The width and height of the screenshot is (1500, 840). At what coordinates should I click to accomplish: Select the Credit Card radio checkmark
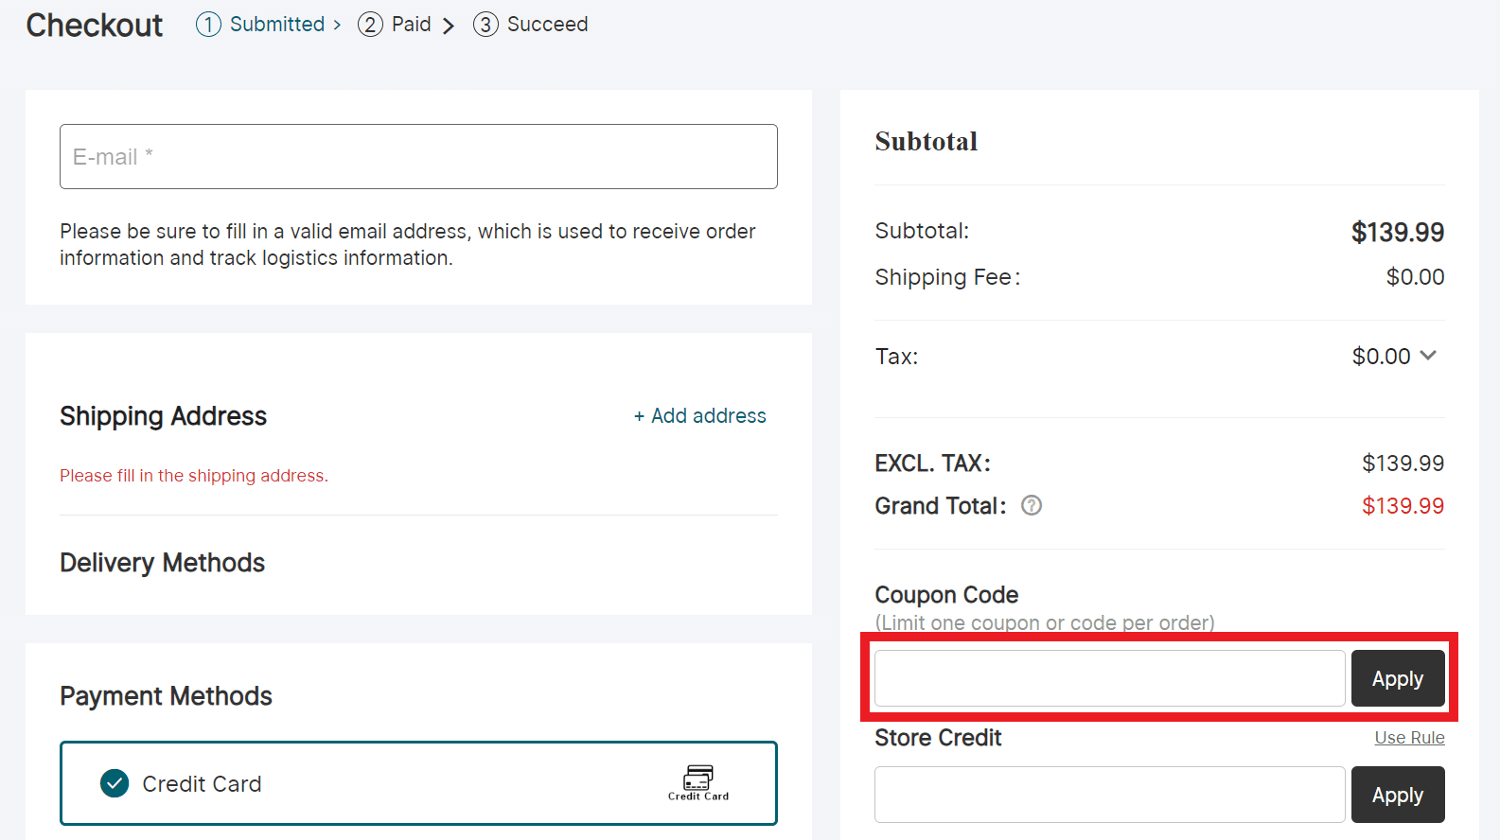click(x=115, y=783)
